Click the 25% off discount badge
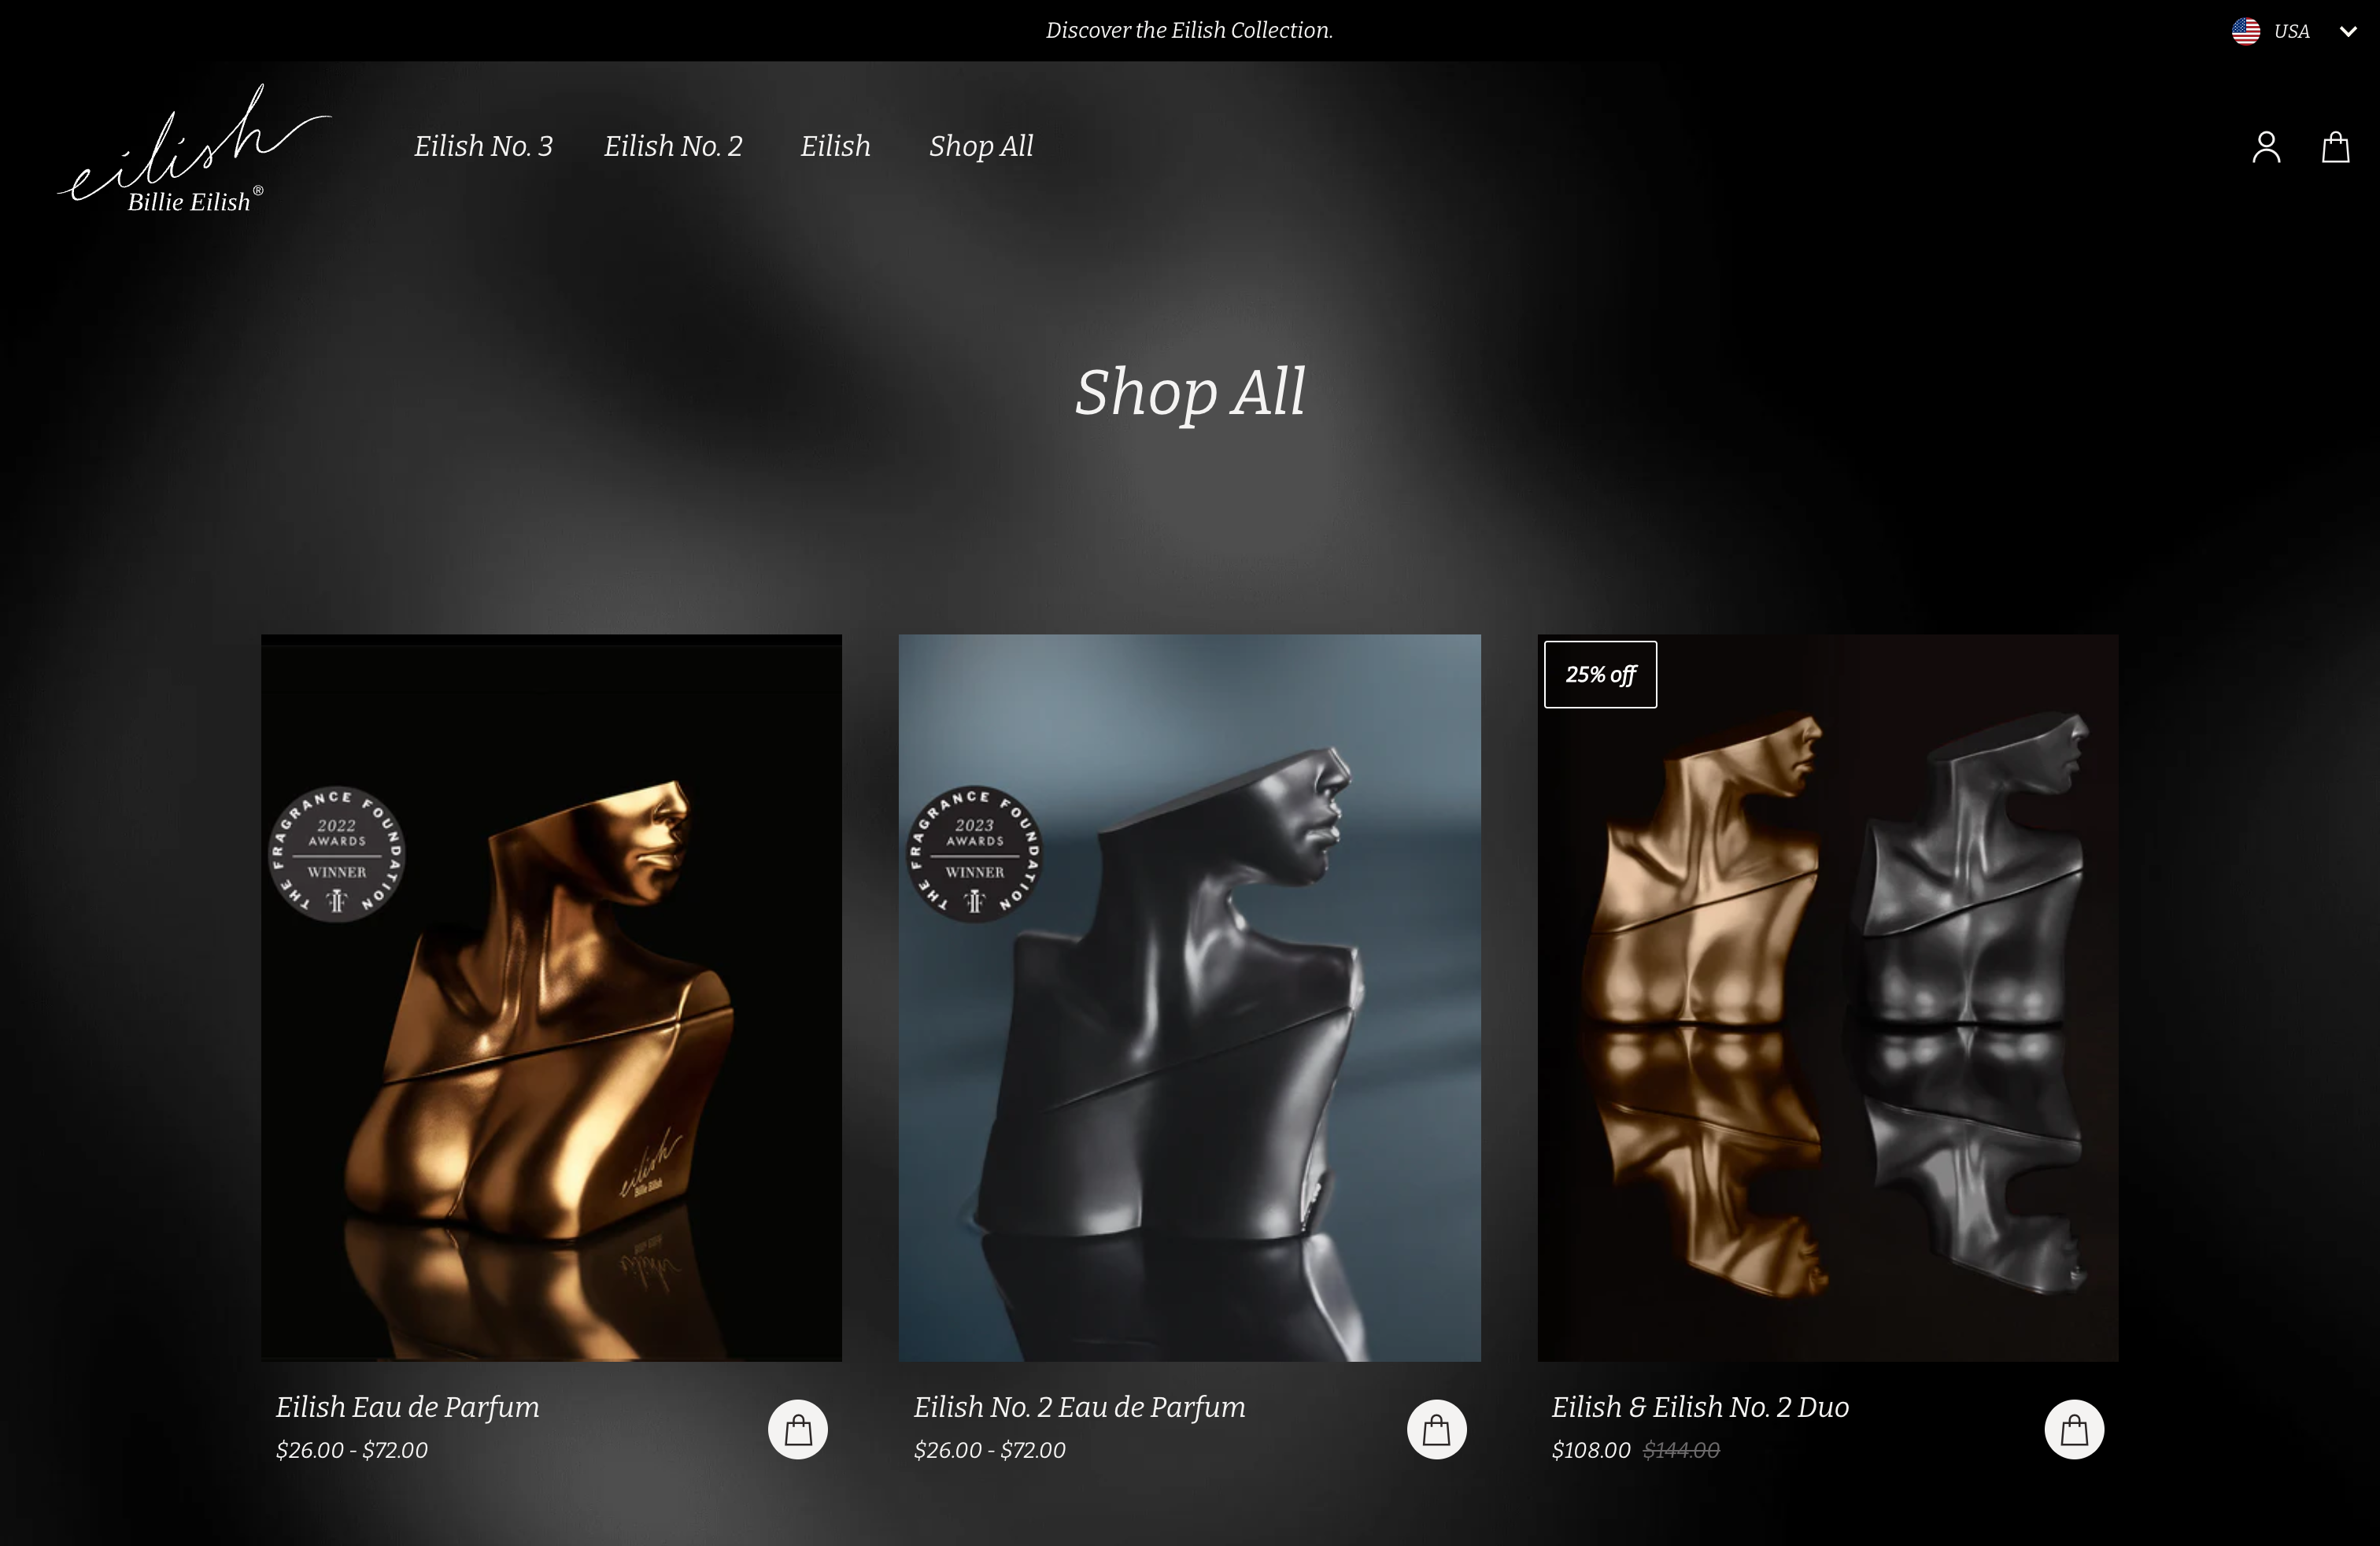Image resolution: width=2380 pixels, height=1546 pixels. [1599, 673]
